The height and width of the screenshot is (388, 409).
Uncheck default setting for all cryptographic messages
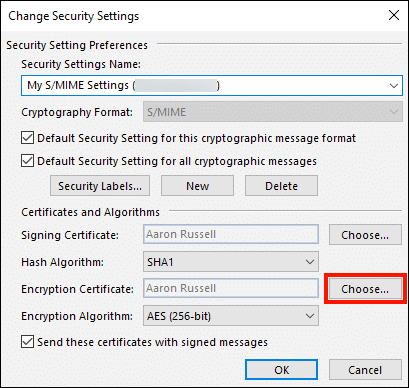27,161
